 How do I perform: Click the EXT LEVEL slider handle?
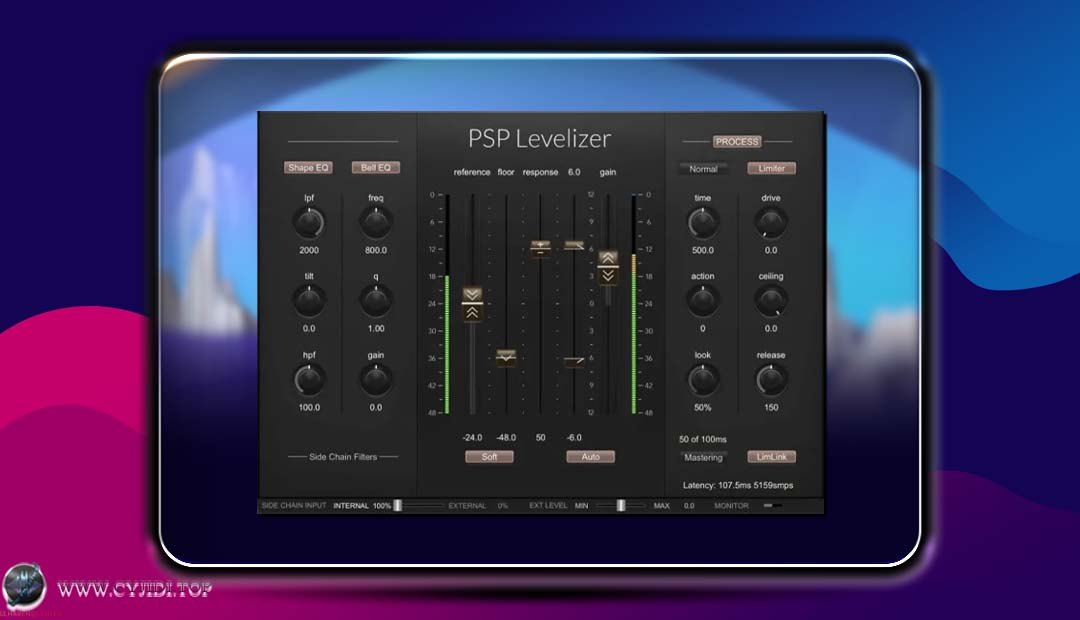(x=621, y=506)
